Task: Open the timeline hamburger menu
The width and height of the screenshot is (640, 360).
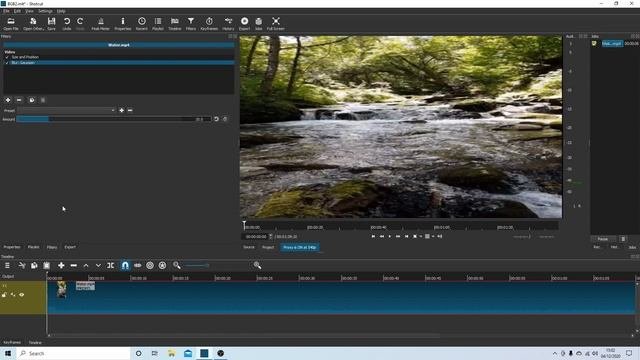Action: (7, 265)
